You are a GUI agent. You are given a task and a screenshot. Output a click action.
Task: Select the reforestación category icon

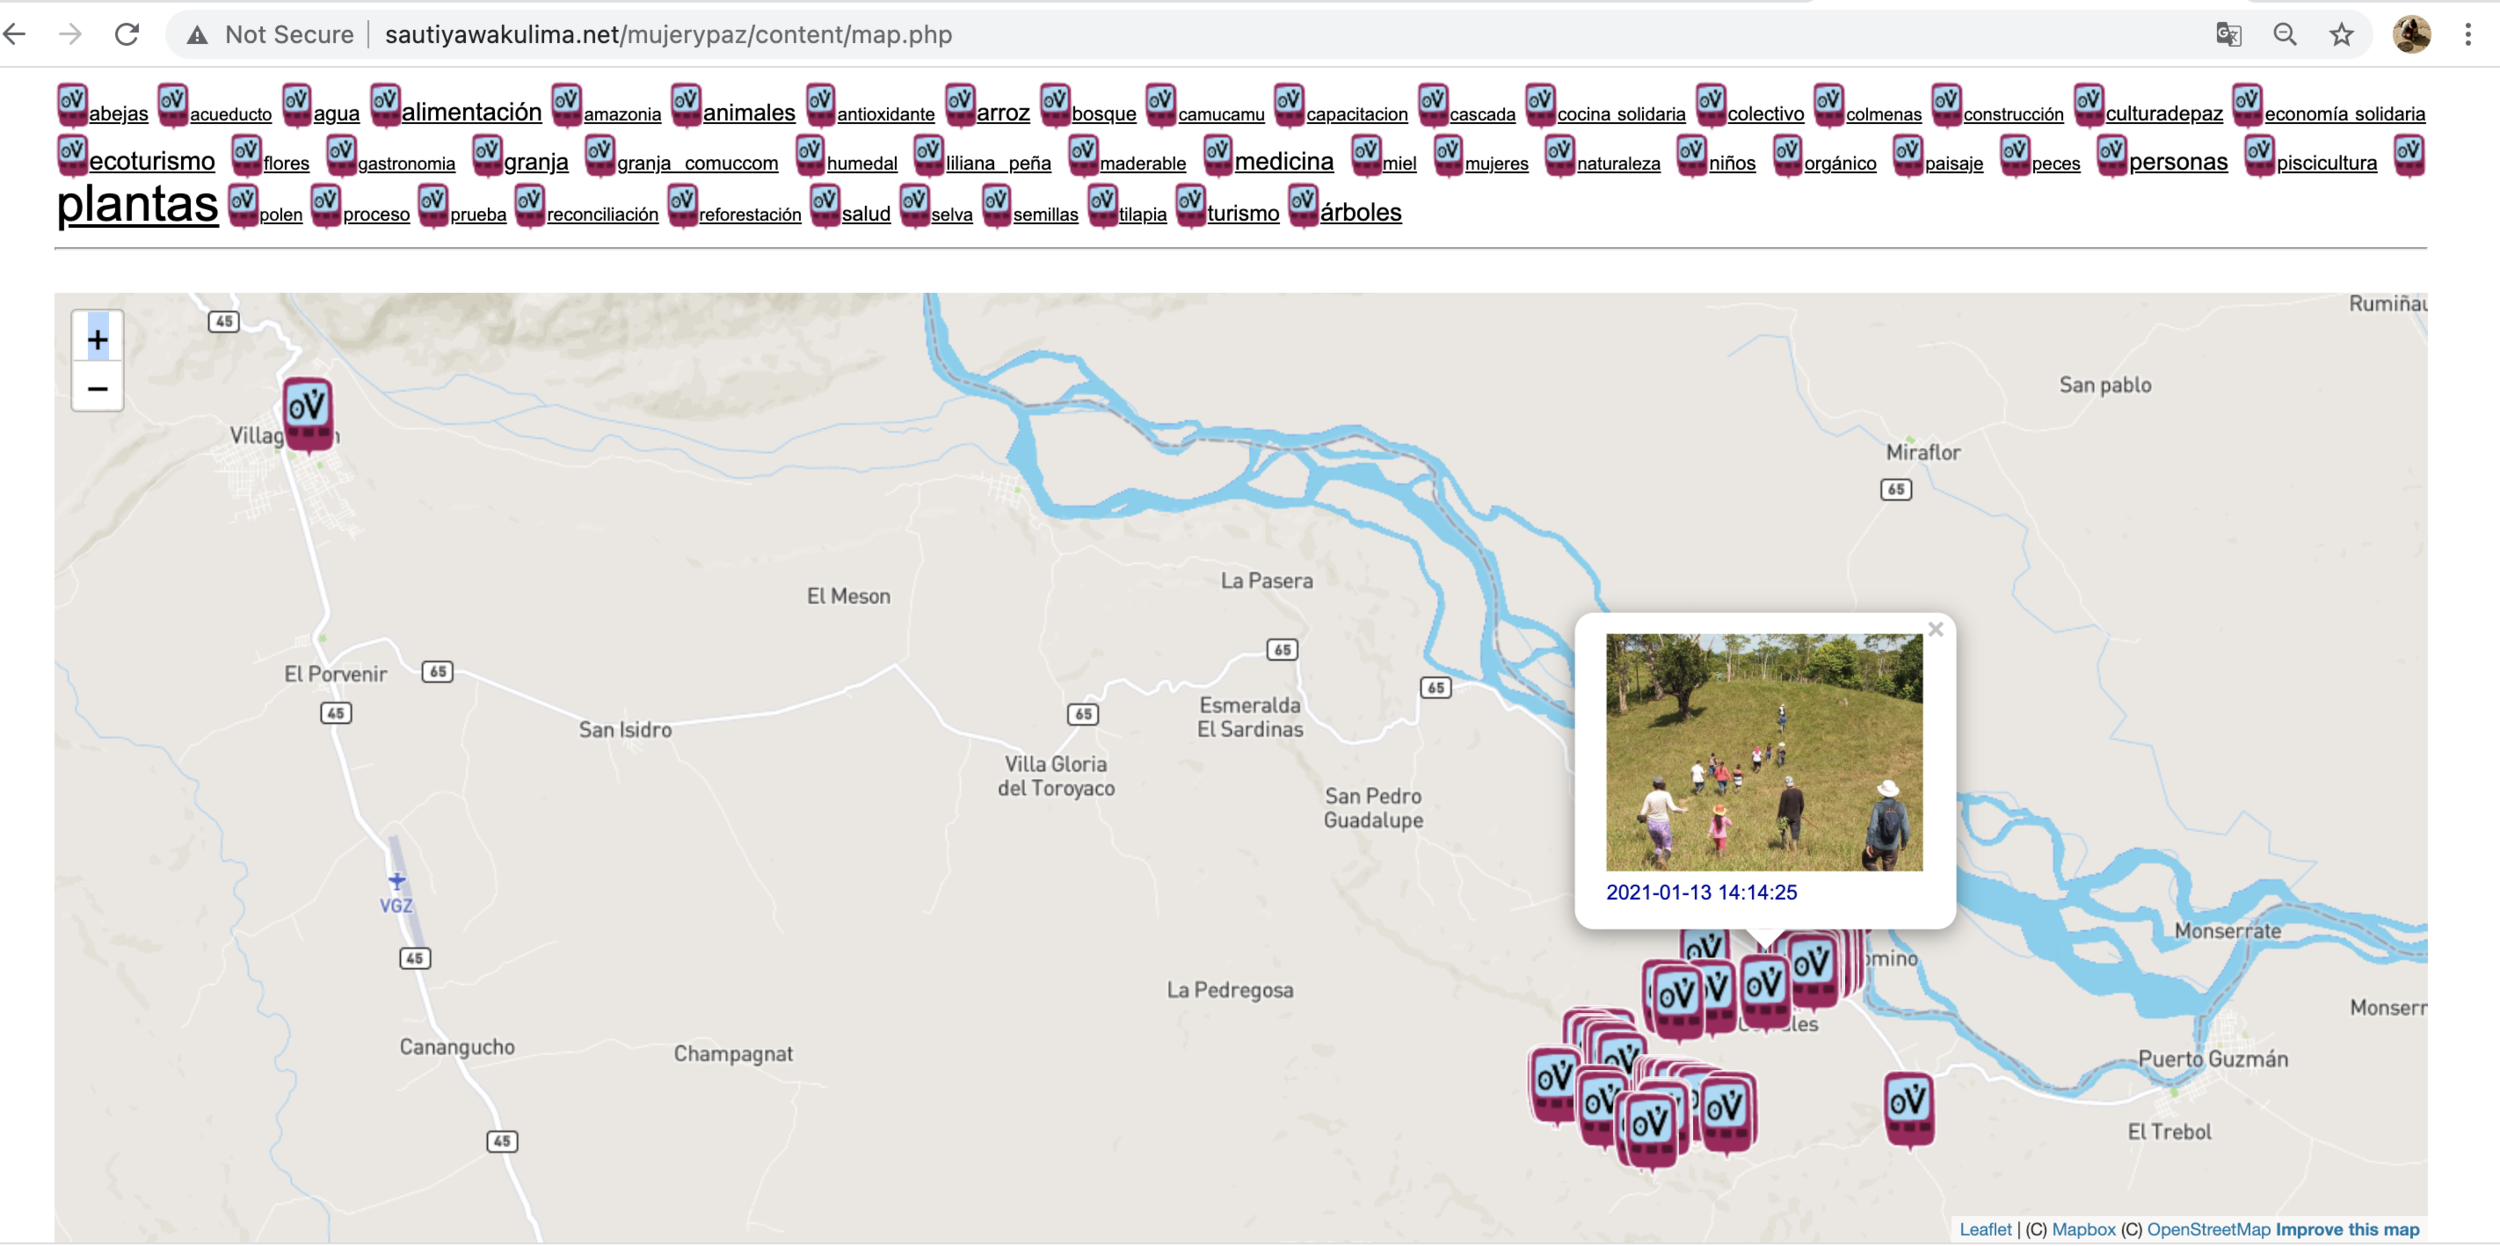click(x=684, y=205)
